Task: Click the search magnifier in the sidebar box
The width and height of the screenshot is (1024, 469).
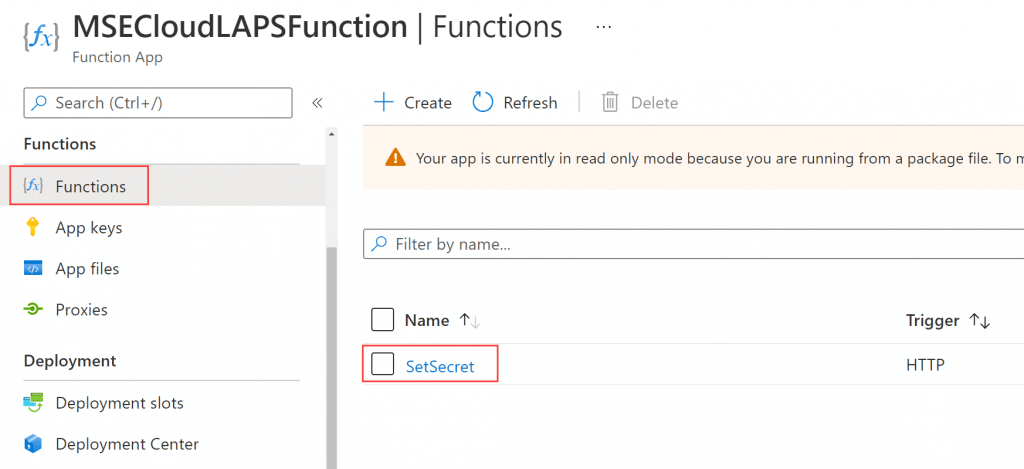Action: [40, 103]
